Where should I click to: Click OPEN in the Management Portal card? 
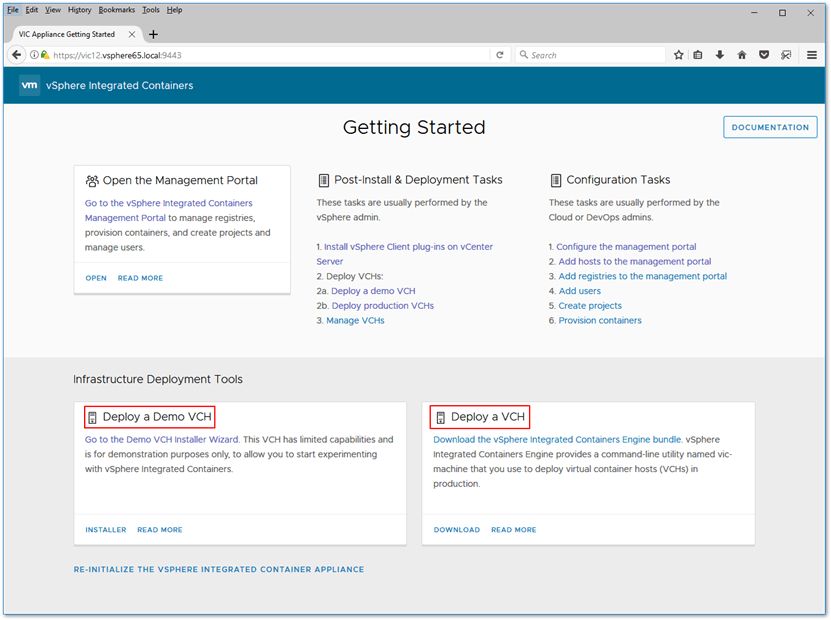coord(96,278)
